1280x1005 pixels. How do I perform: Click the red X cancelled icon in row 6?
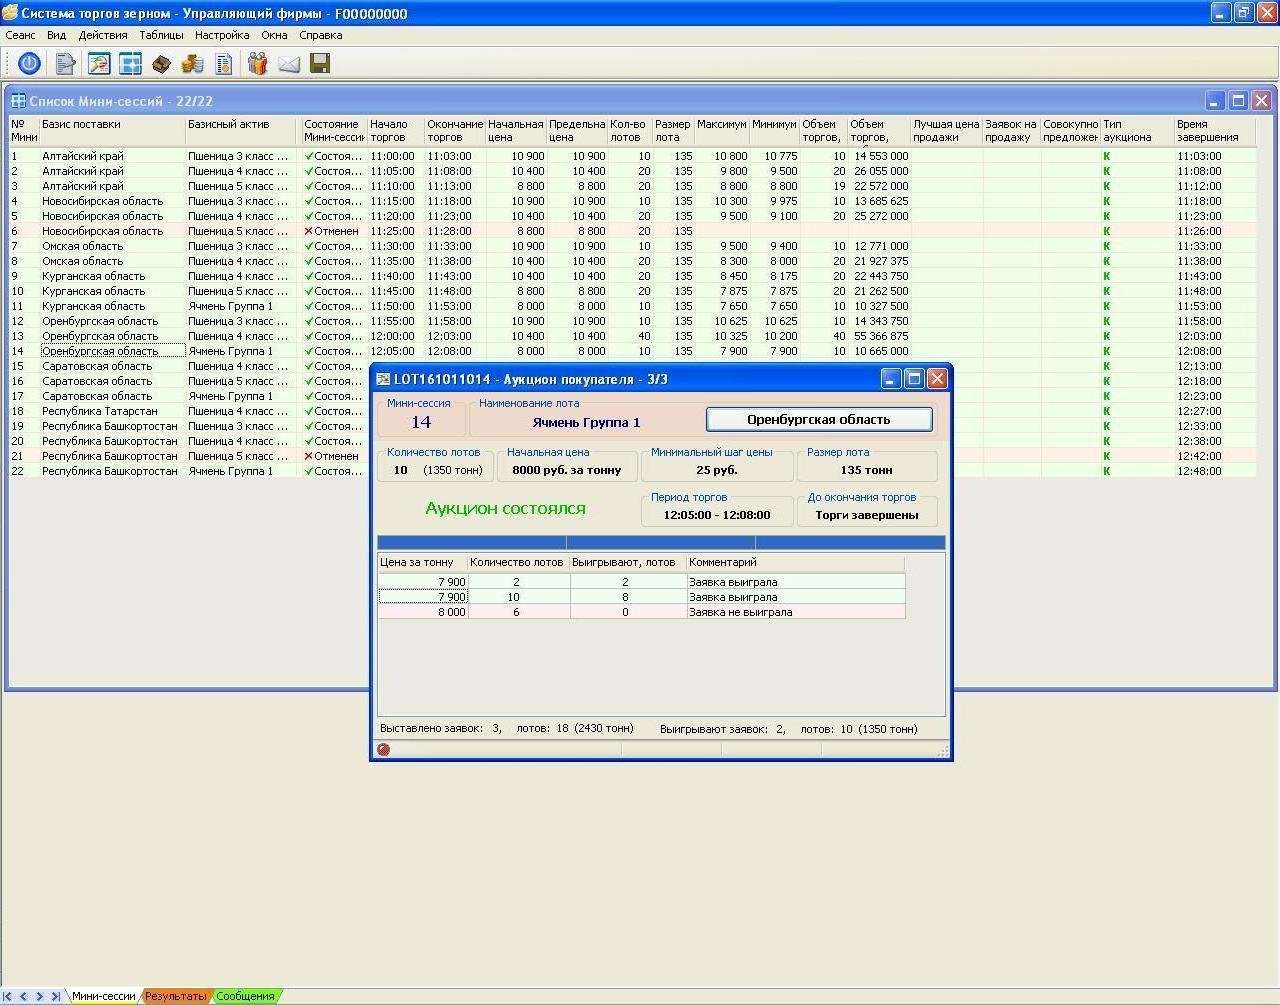pyautogui.click(x=309, y=231)
